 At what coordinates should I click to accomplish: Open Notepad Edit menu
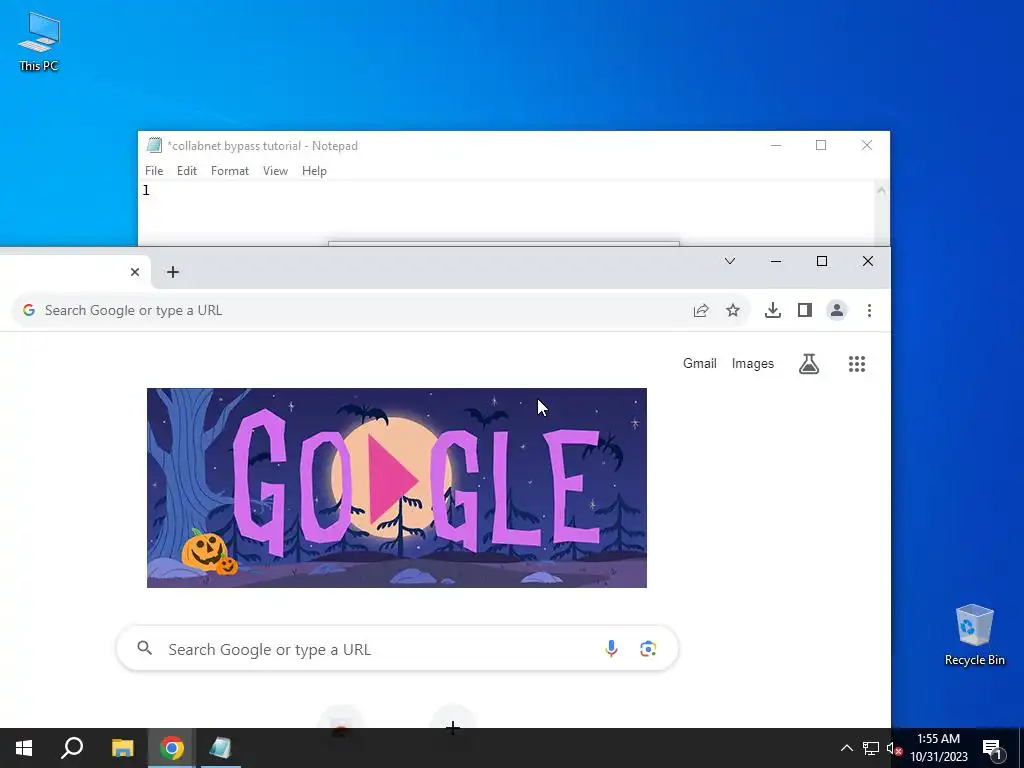[187, 170]
